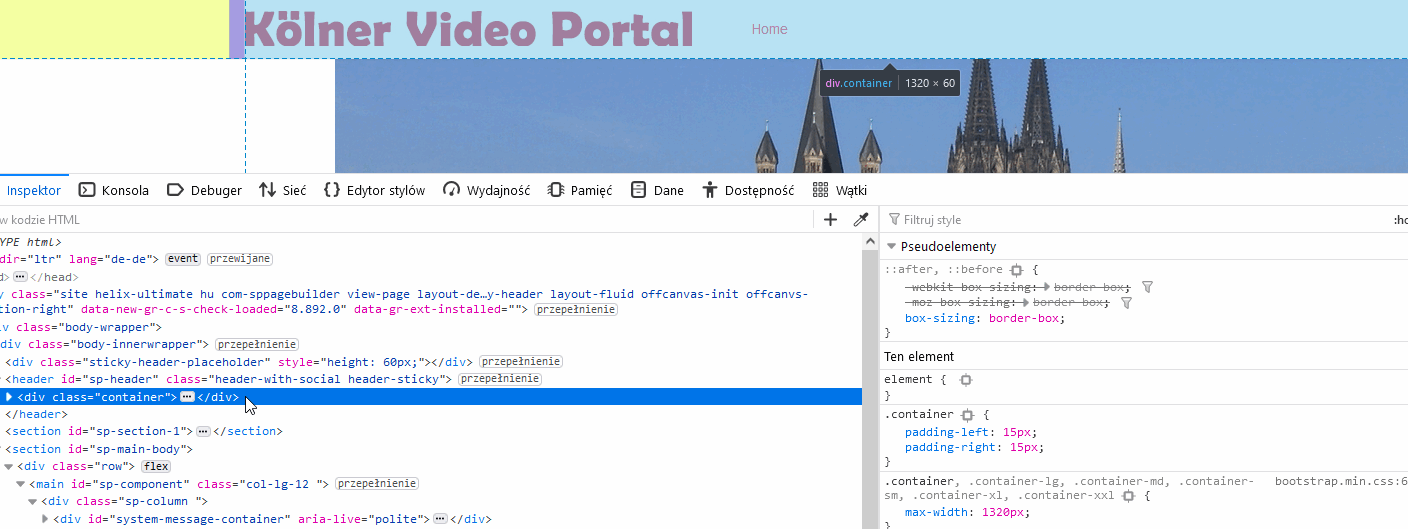Screen dimensions: 1408x529
Task: Click the create new node plus icon
Action: pos(830,220)
